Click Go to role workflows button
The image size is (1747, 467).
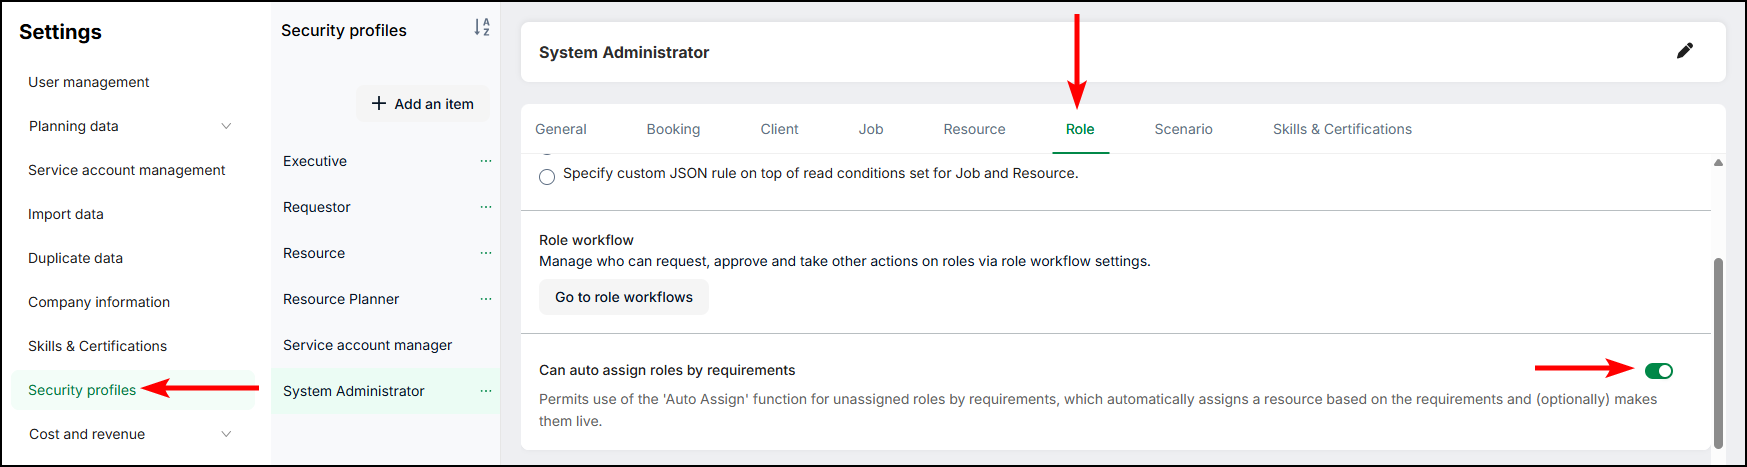(x=624, y=297)
